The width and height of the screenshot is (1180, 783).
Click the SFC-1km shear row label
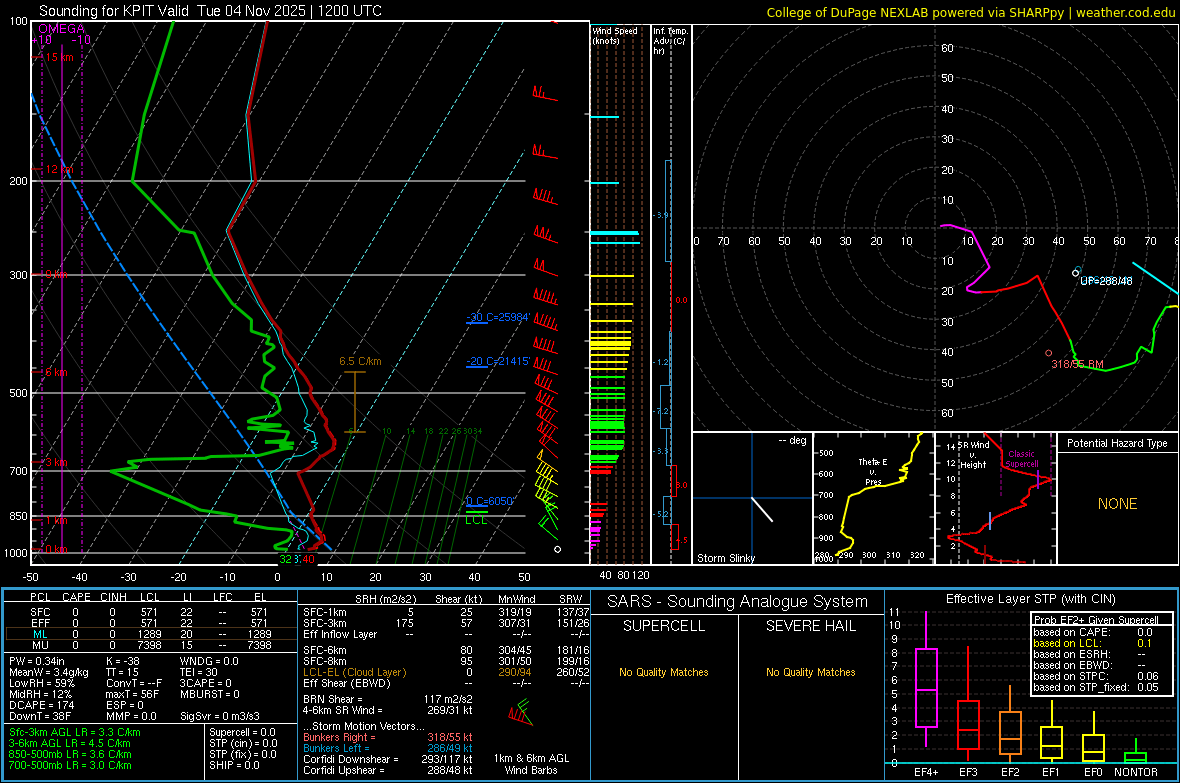click(x=325, y=613)
